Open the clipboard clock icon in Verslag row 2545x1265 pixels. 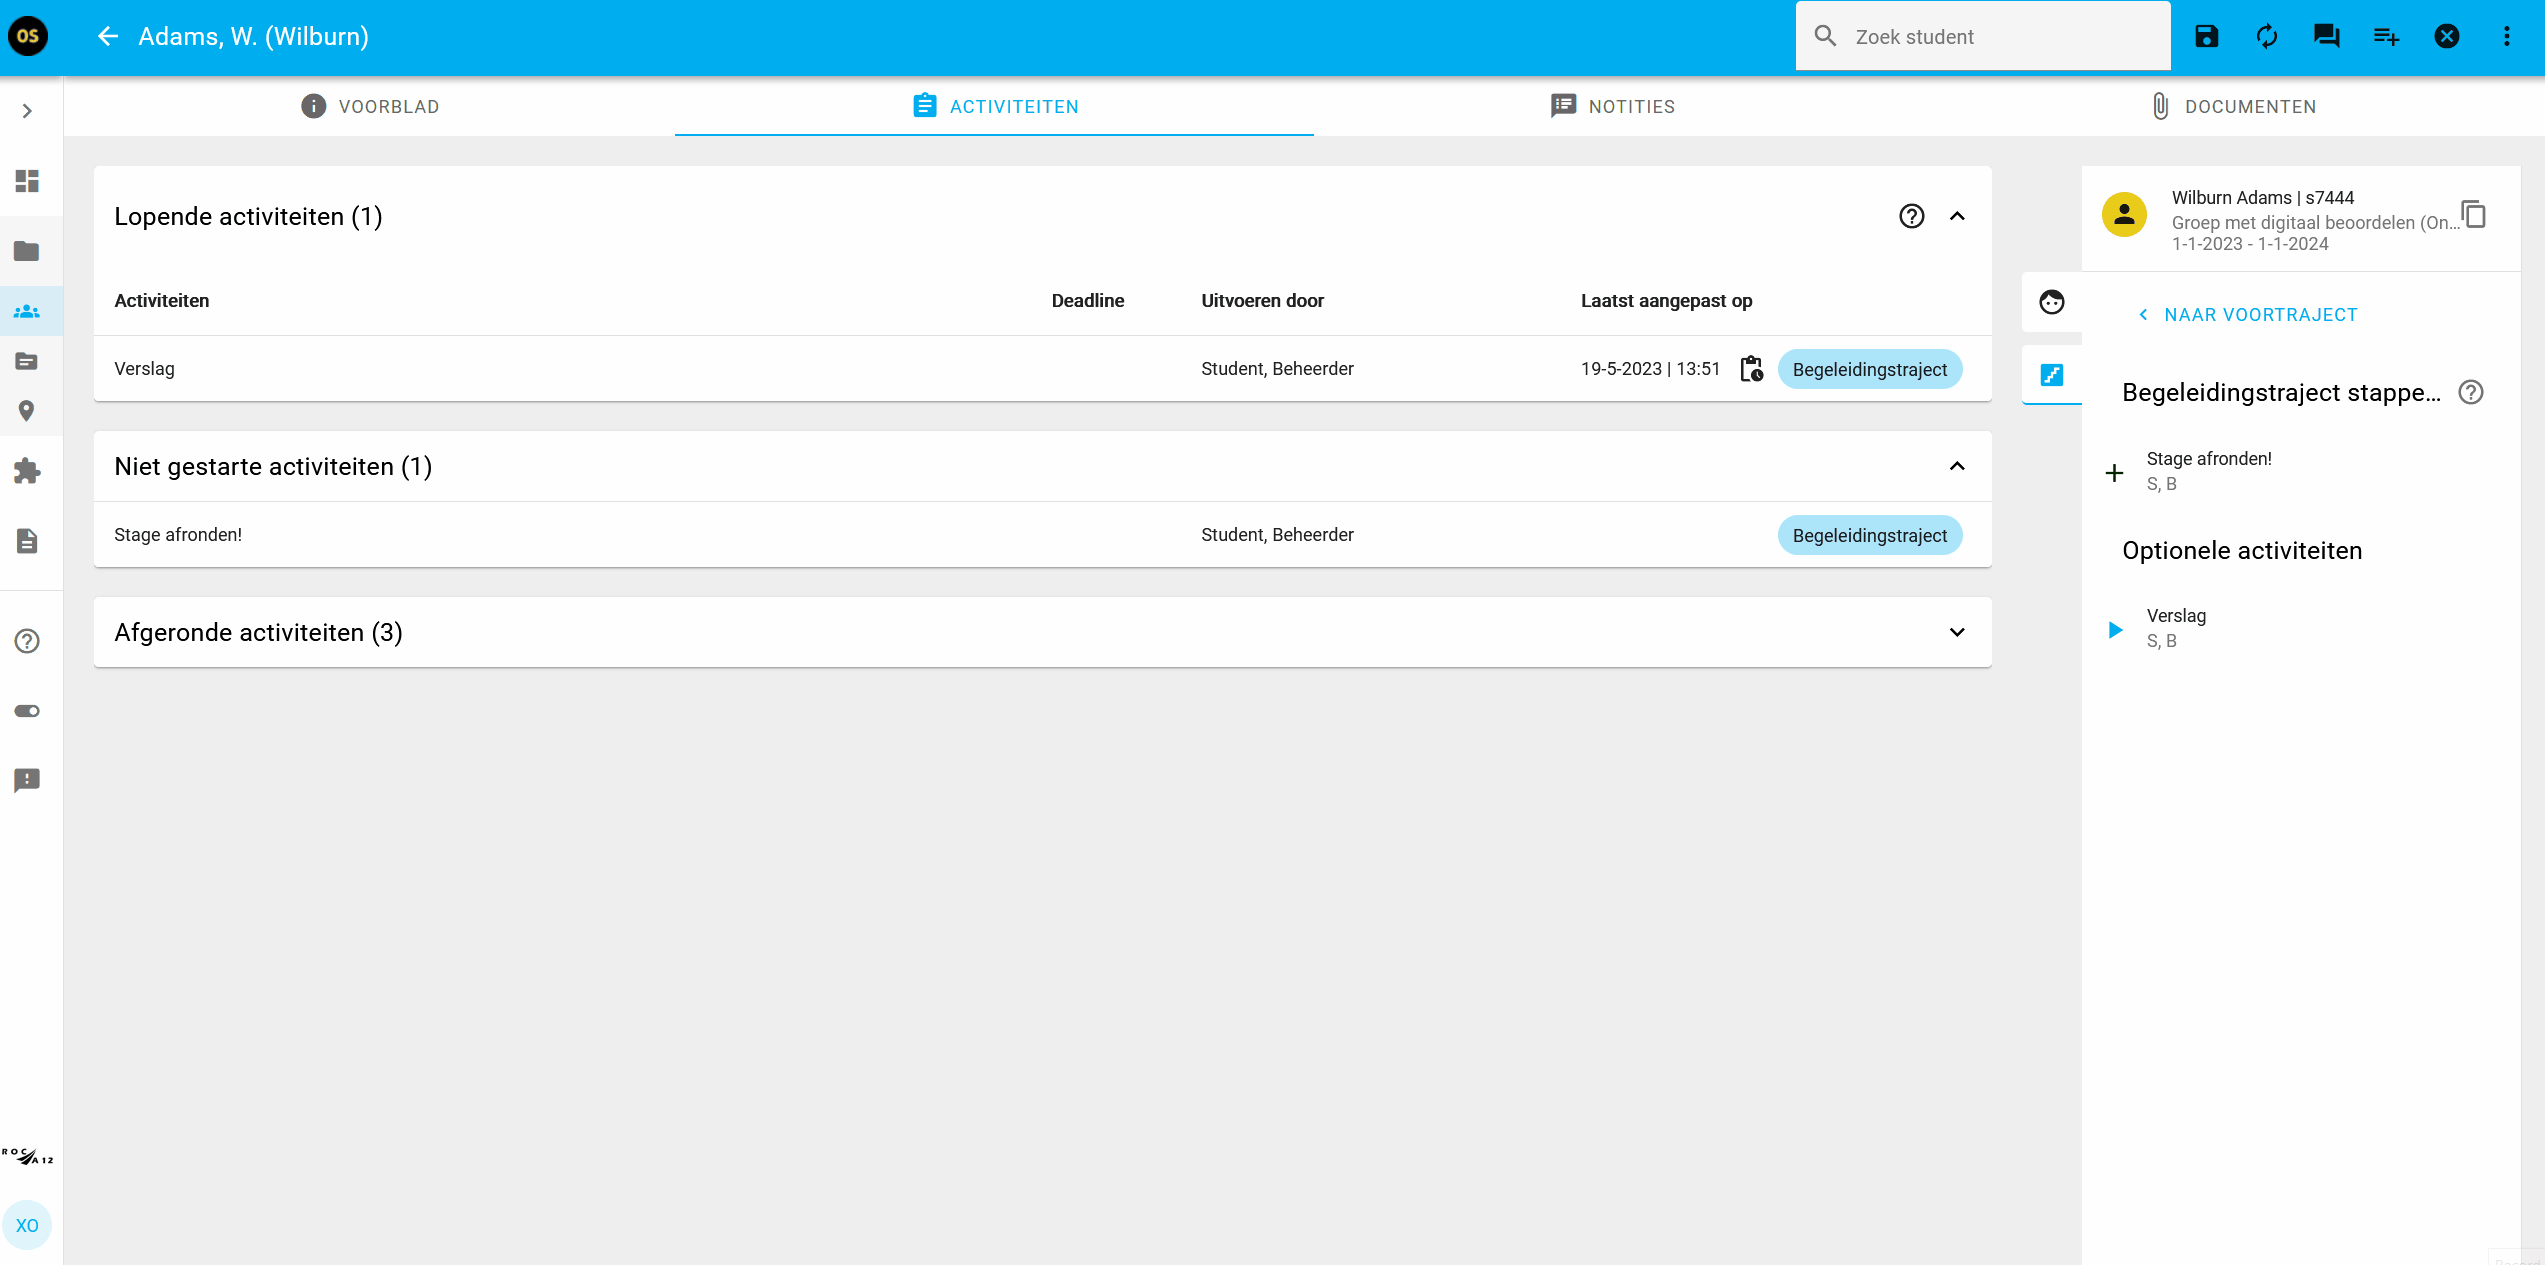(x=1751, y=369)
